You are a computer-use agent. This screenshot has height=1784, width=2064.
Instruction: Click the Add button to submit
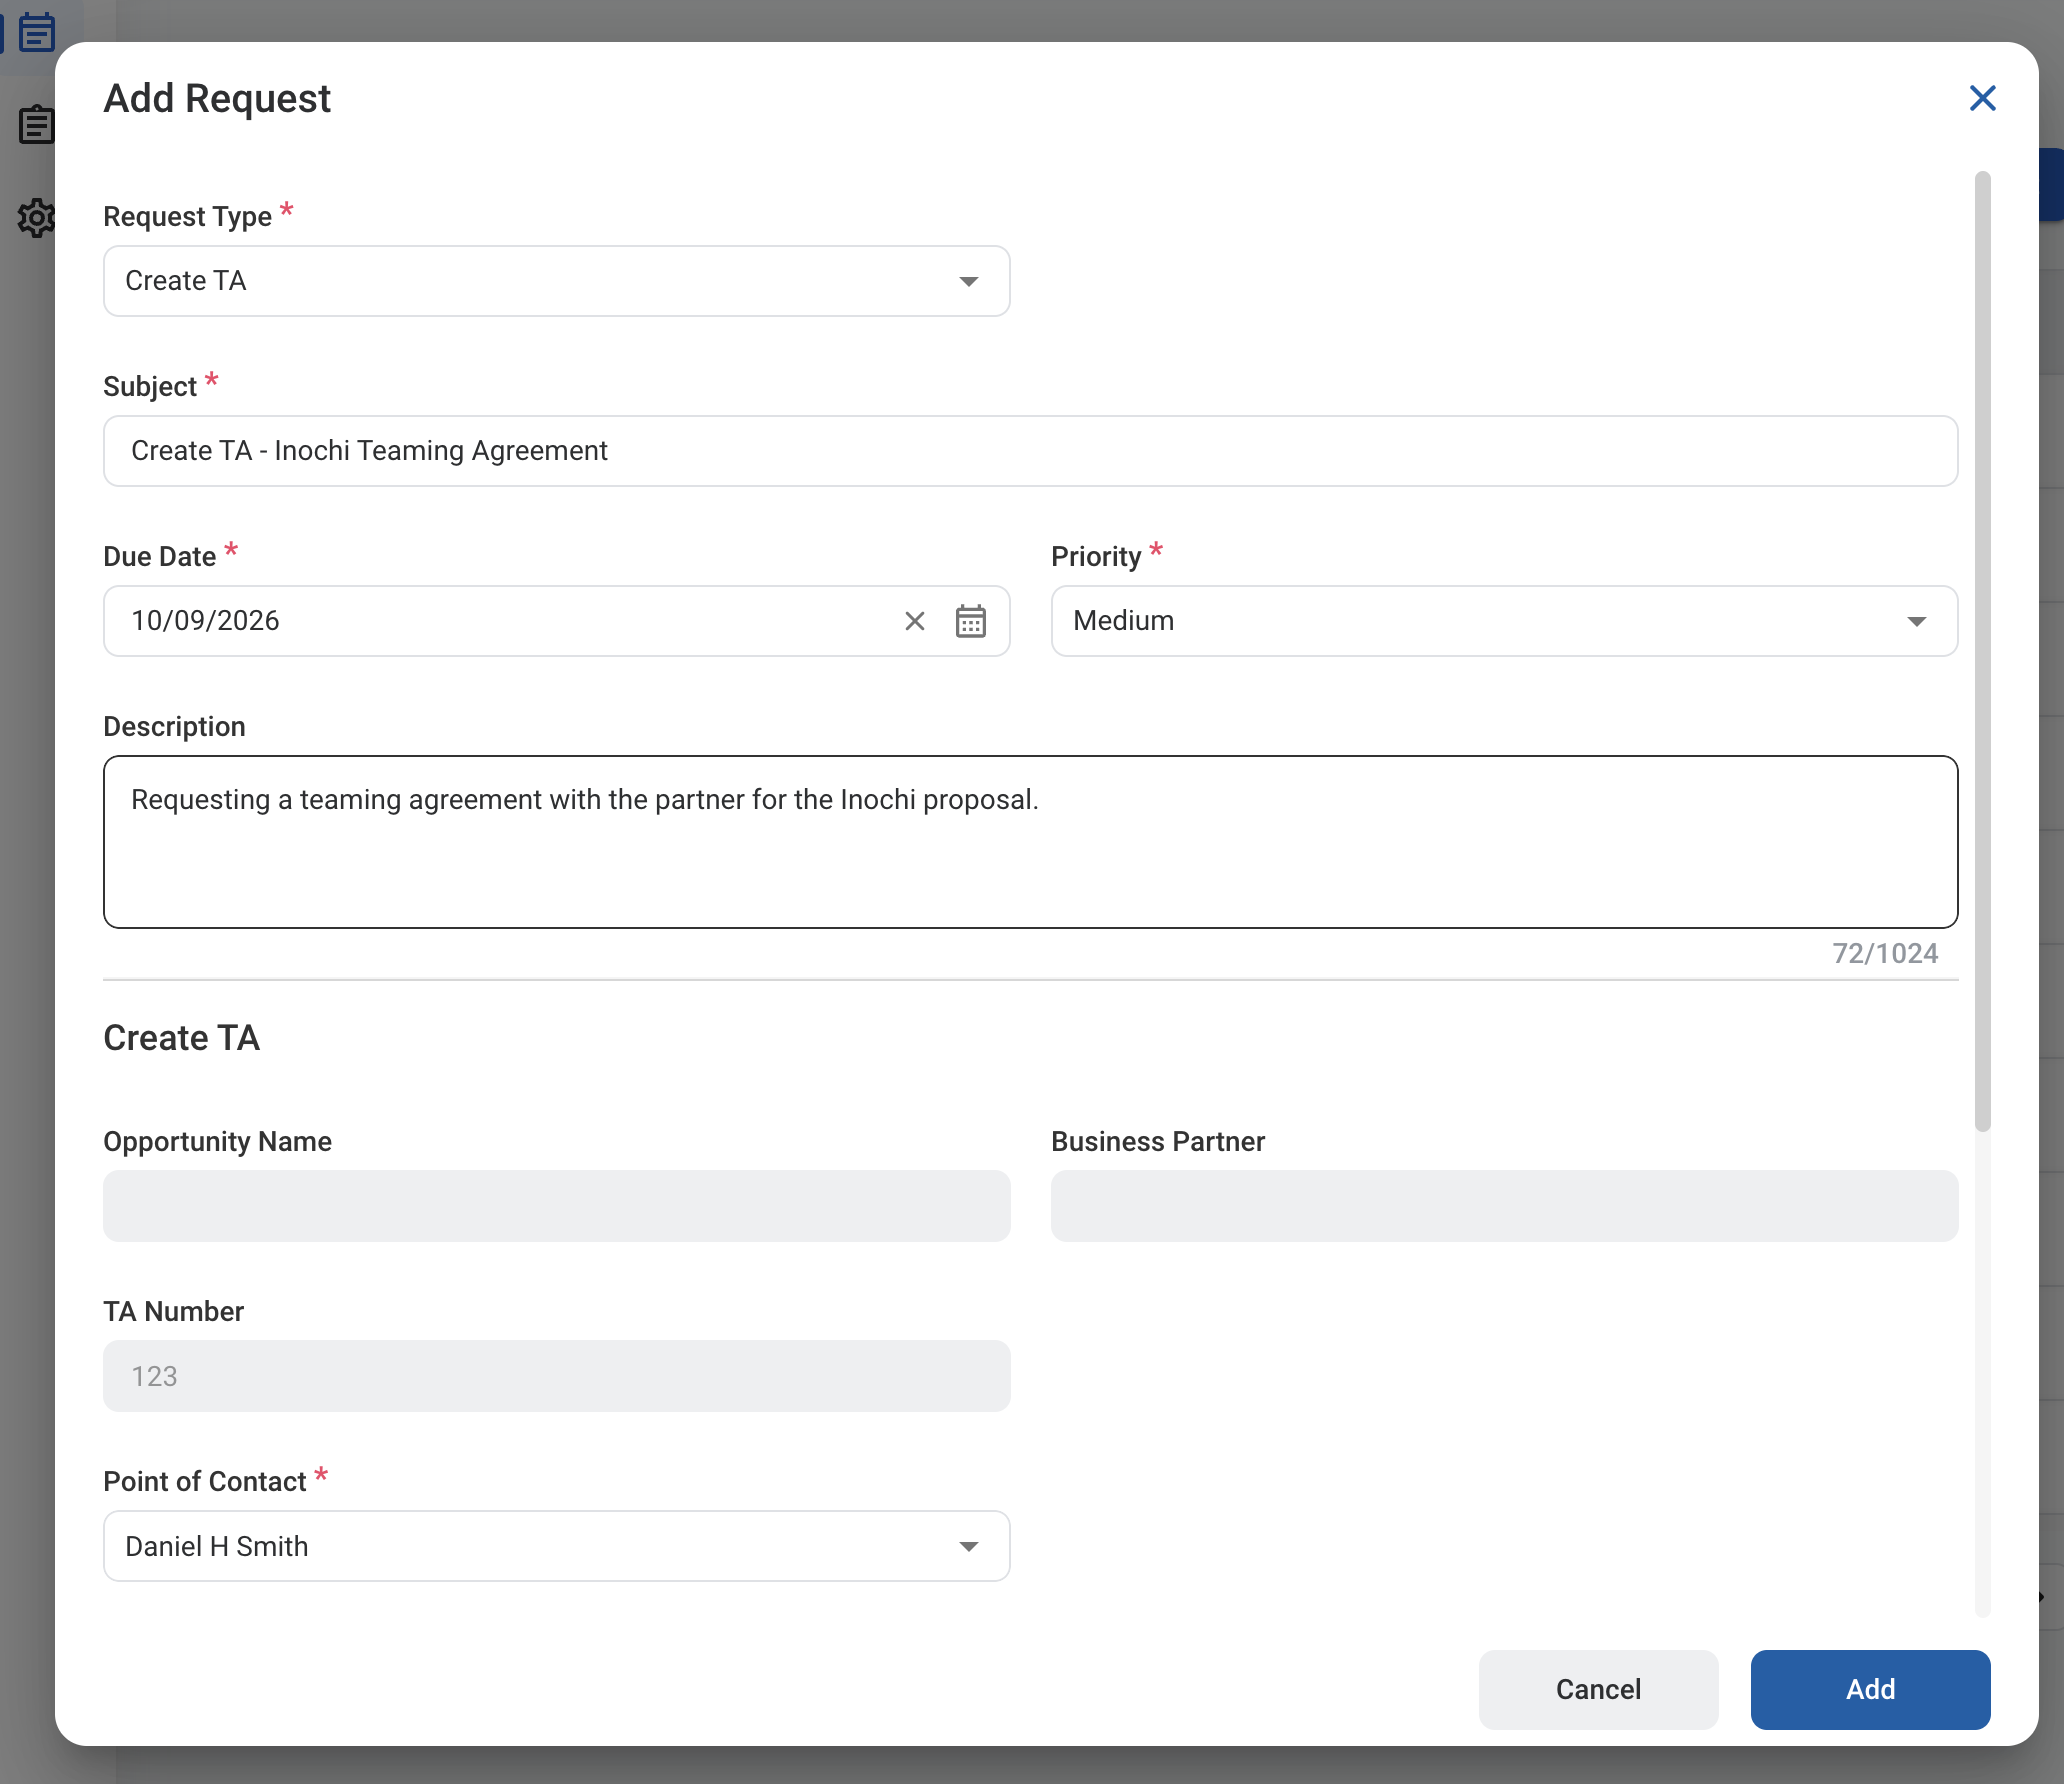[x=1870, y=1689]
